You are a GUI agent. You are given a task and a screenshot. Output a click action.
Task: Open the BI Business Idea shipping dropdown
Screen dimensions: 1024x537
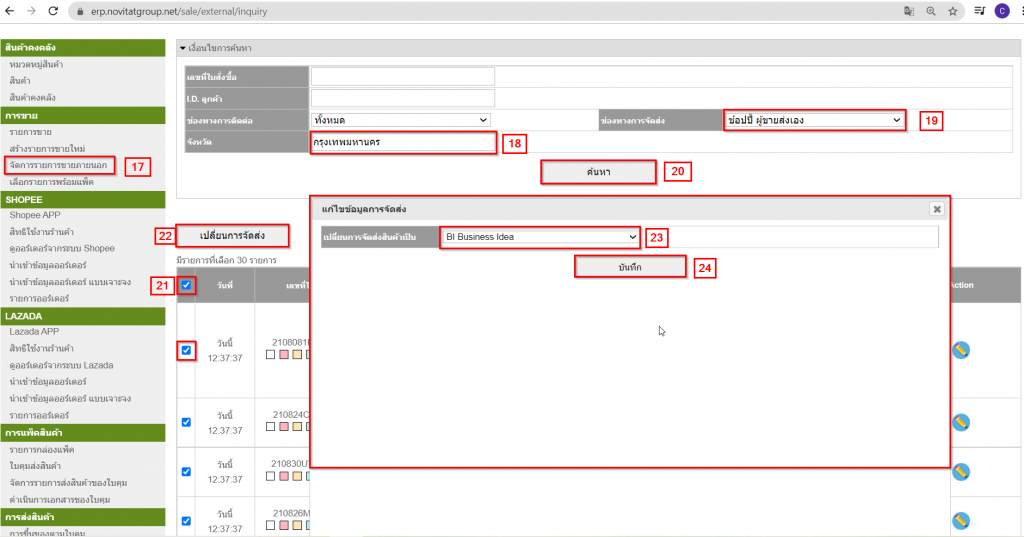tap(539, 237)
